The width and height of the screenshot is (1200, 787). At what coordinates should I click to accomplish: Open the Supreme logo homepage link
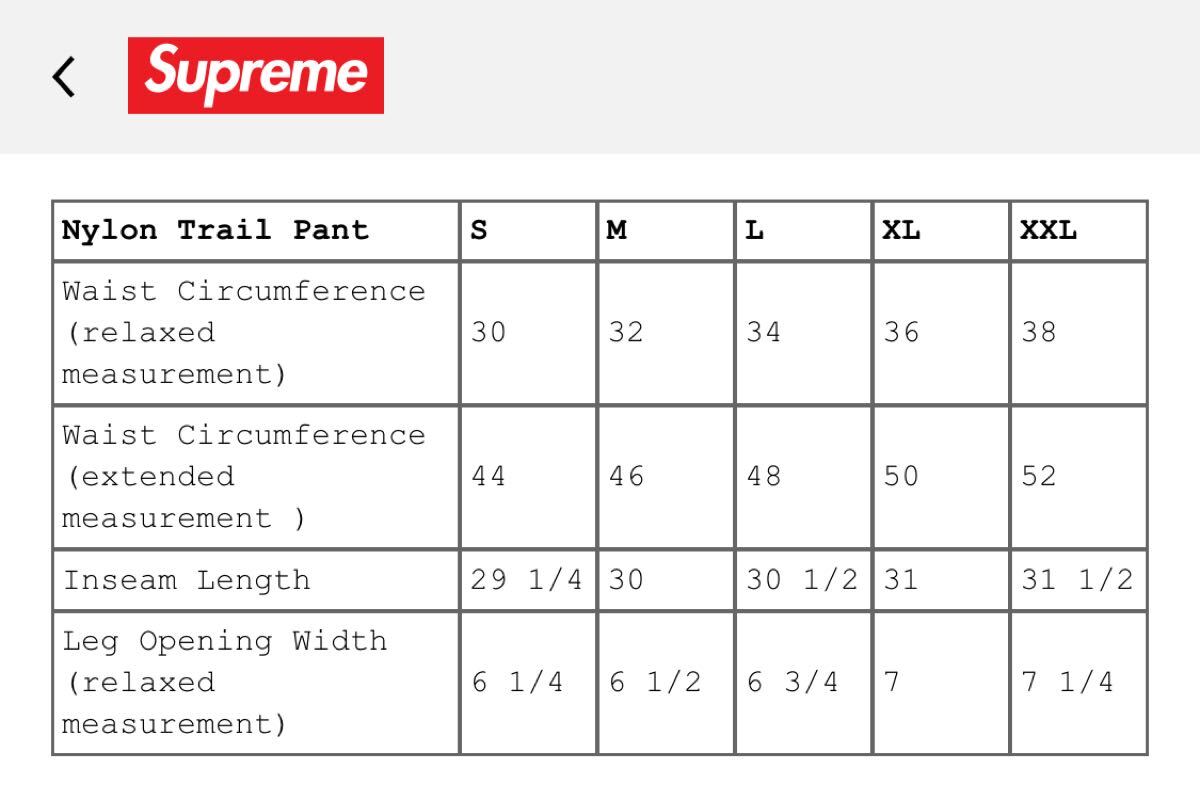256,75
